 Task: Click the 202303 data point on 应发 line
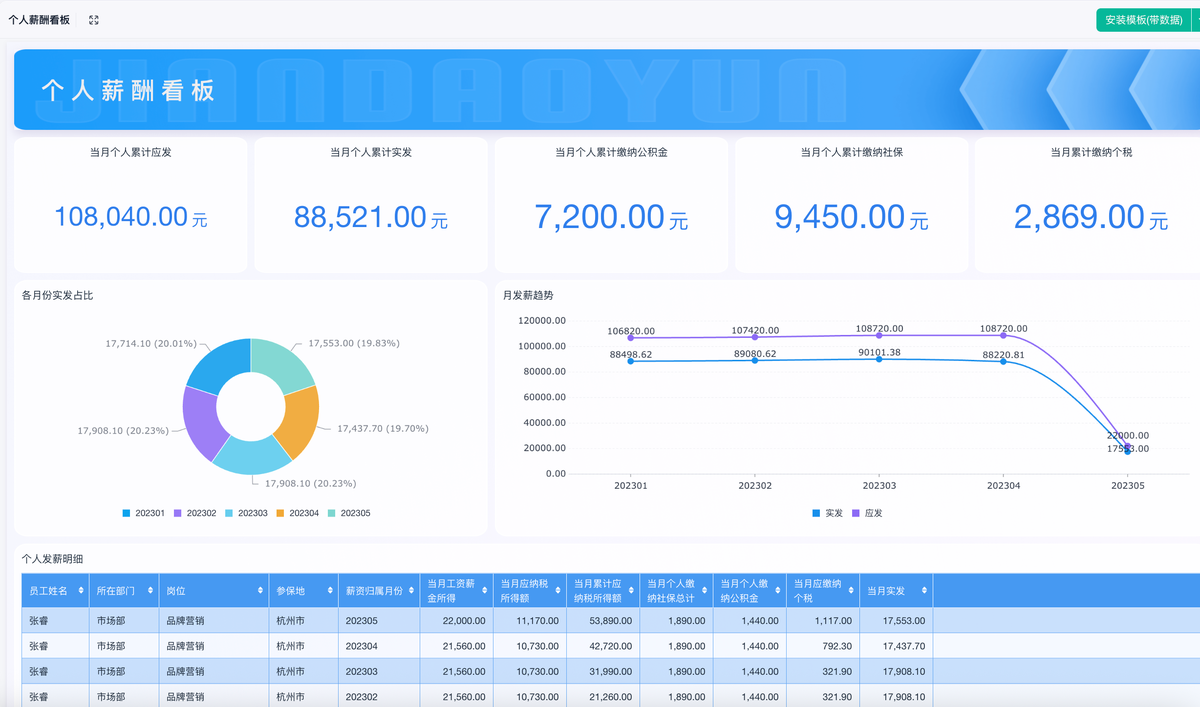click(879, 335)
